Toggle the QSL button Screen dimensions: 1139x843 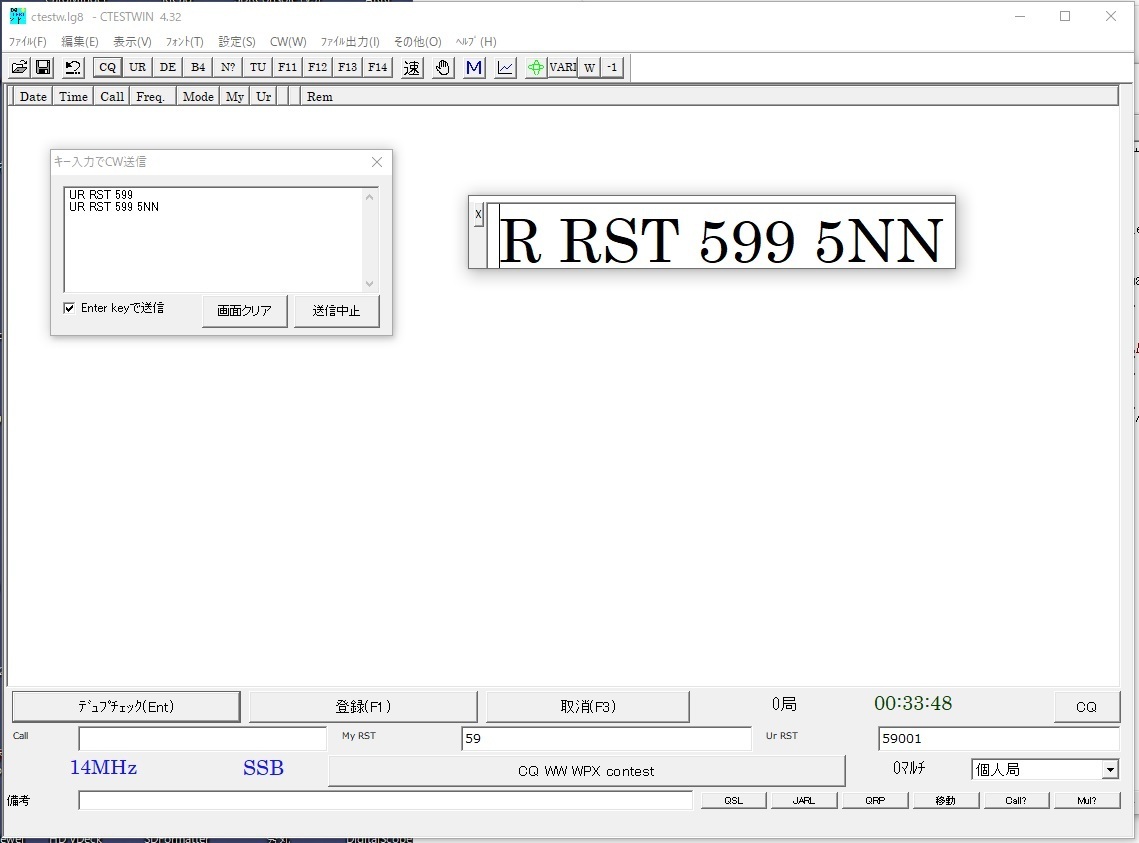(733, 799)
